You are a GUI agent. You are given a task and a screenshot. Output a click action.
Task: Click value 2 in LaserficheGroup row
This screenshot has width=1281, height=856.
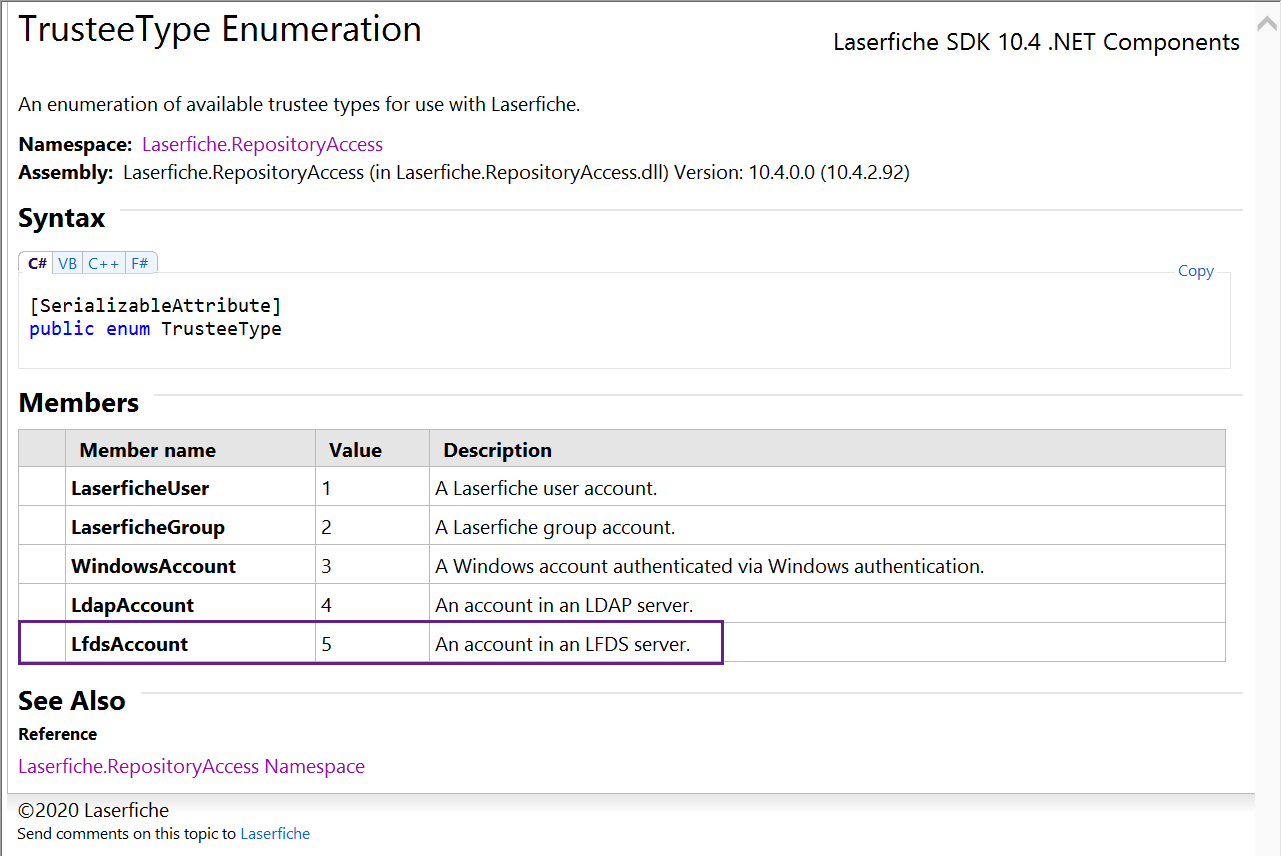[326, 527]
